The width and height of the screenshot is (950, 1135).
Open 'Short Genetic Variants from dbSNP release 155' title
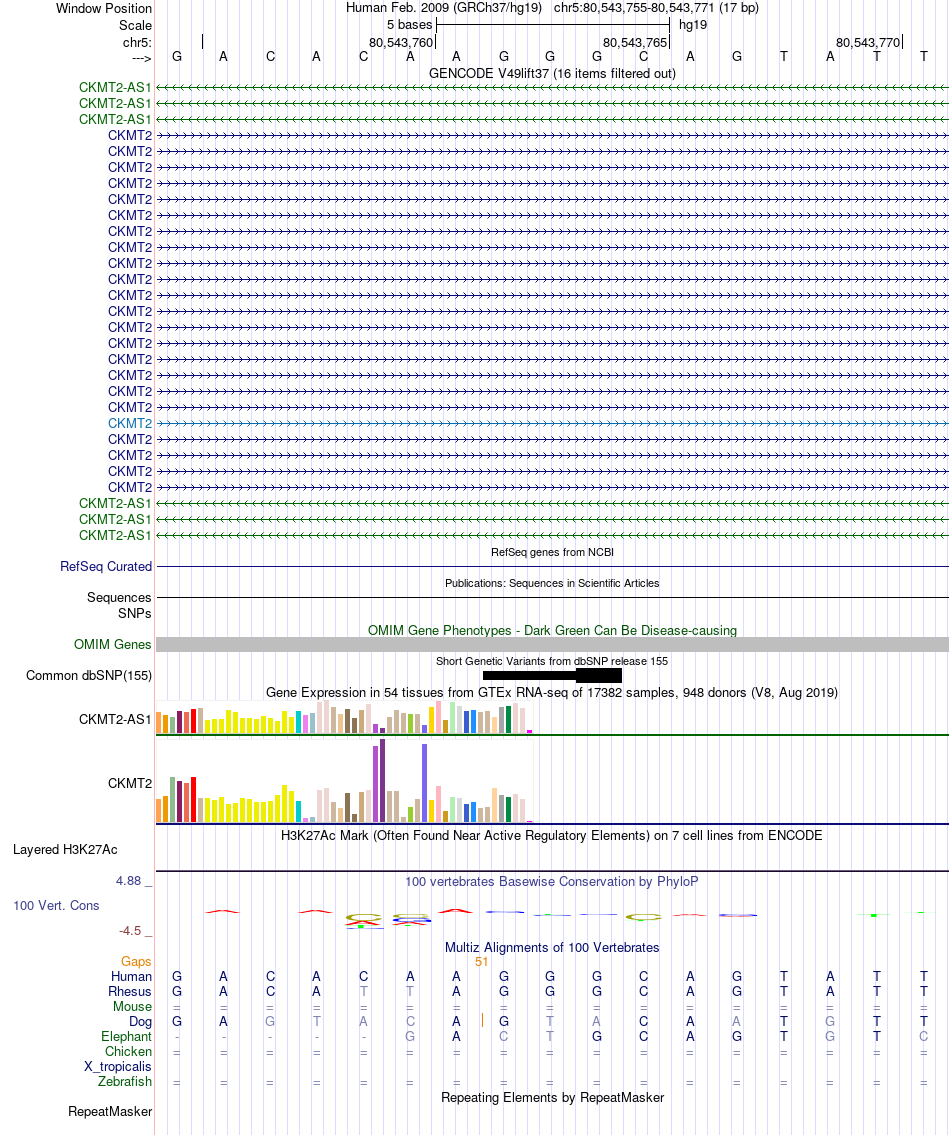click(x=552, y=662)
